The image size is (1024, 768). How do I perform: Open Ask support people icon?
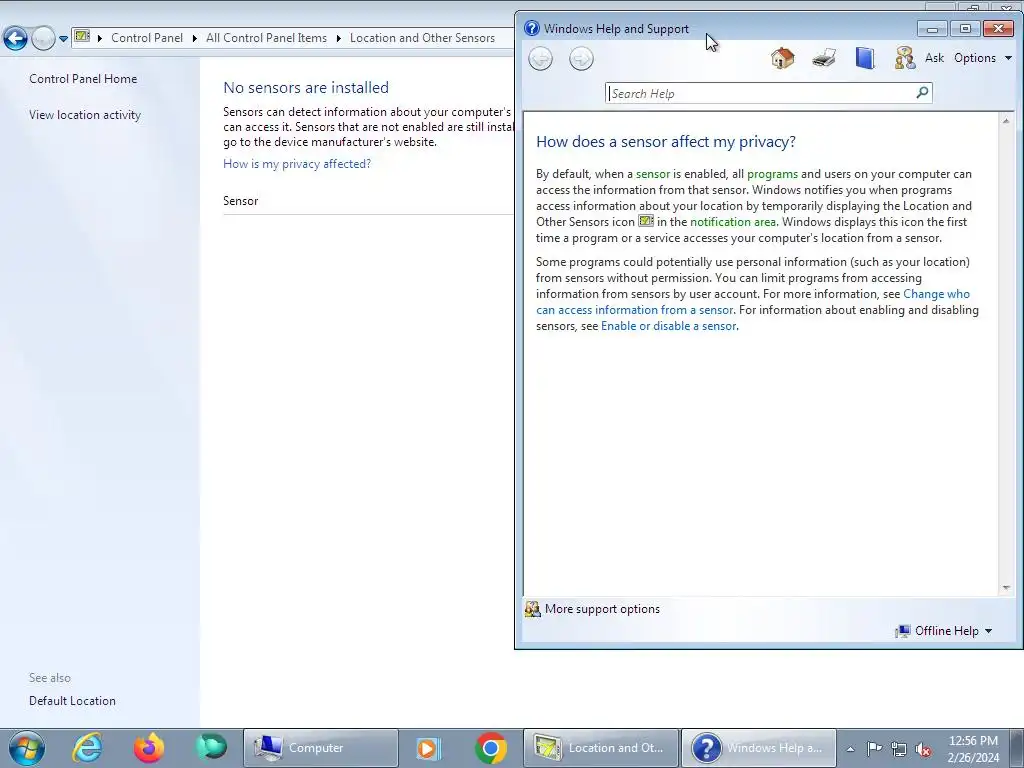click(904, 58)
